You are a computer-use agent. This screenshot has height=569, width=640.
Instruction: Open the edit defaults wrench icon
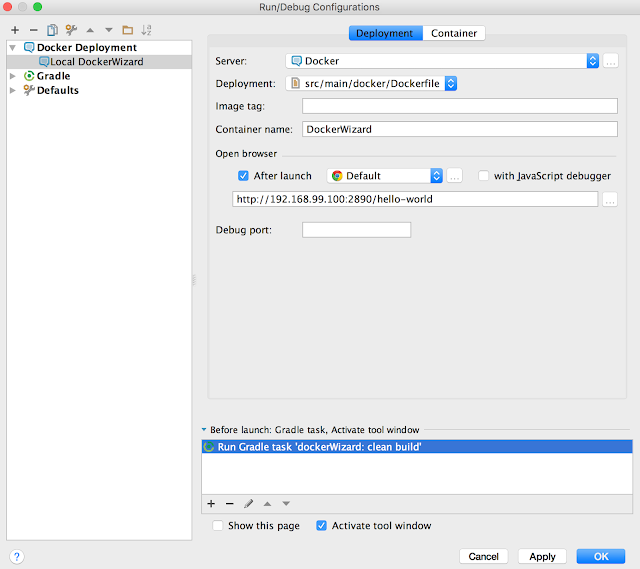click(x=71, y=30)
